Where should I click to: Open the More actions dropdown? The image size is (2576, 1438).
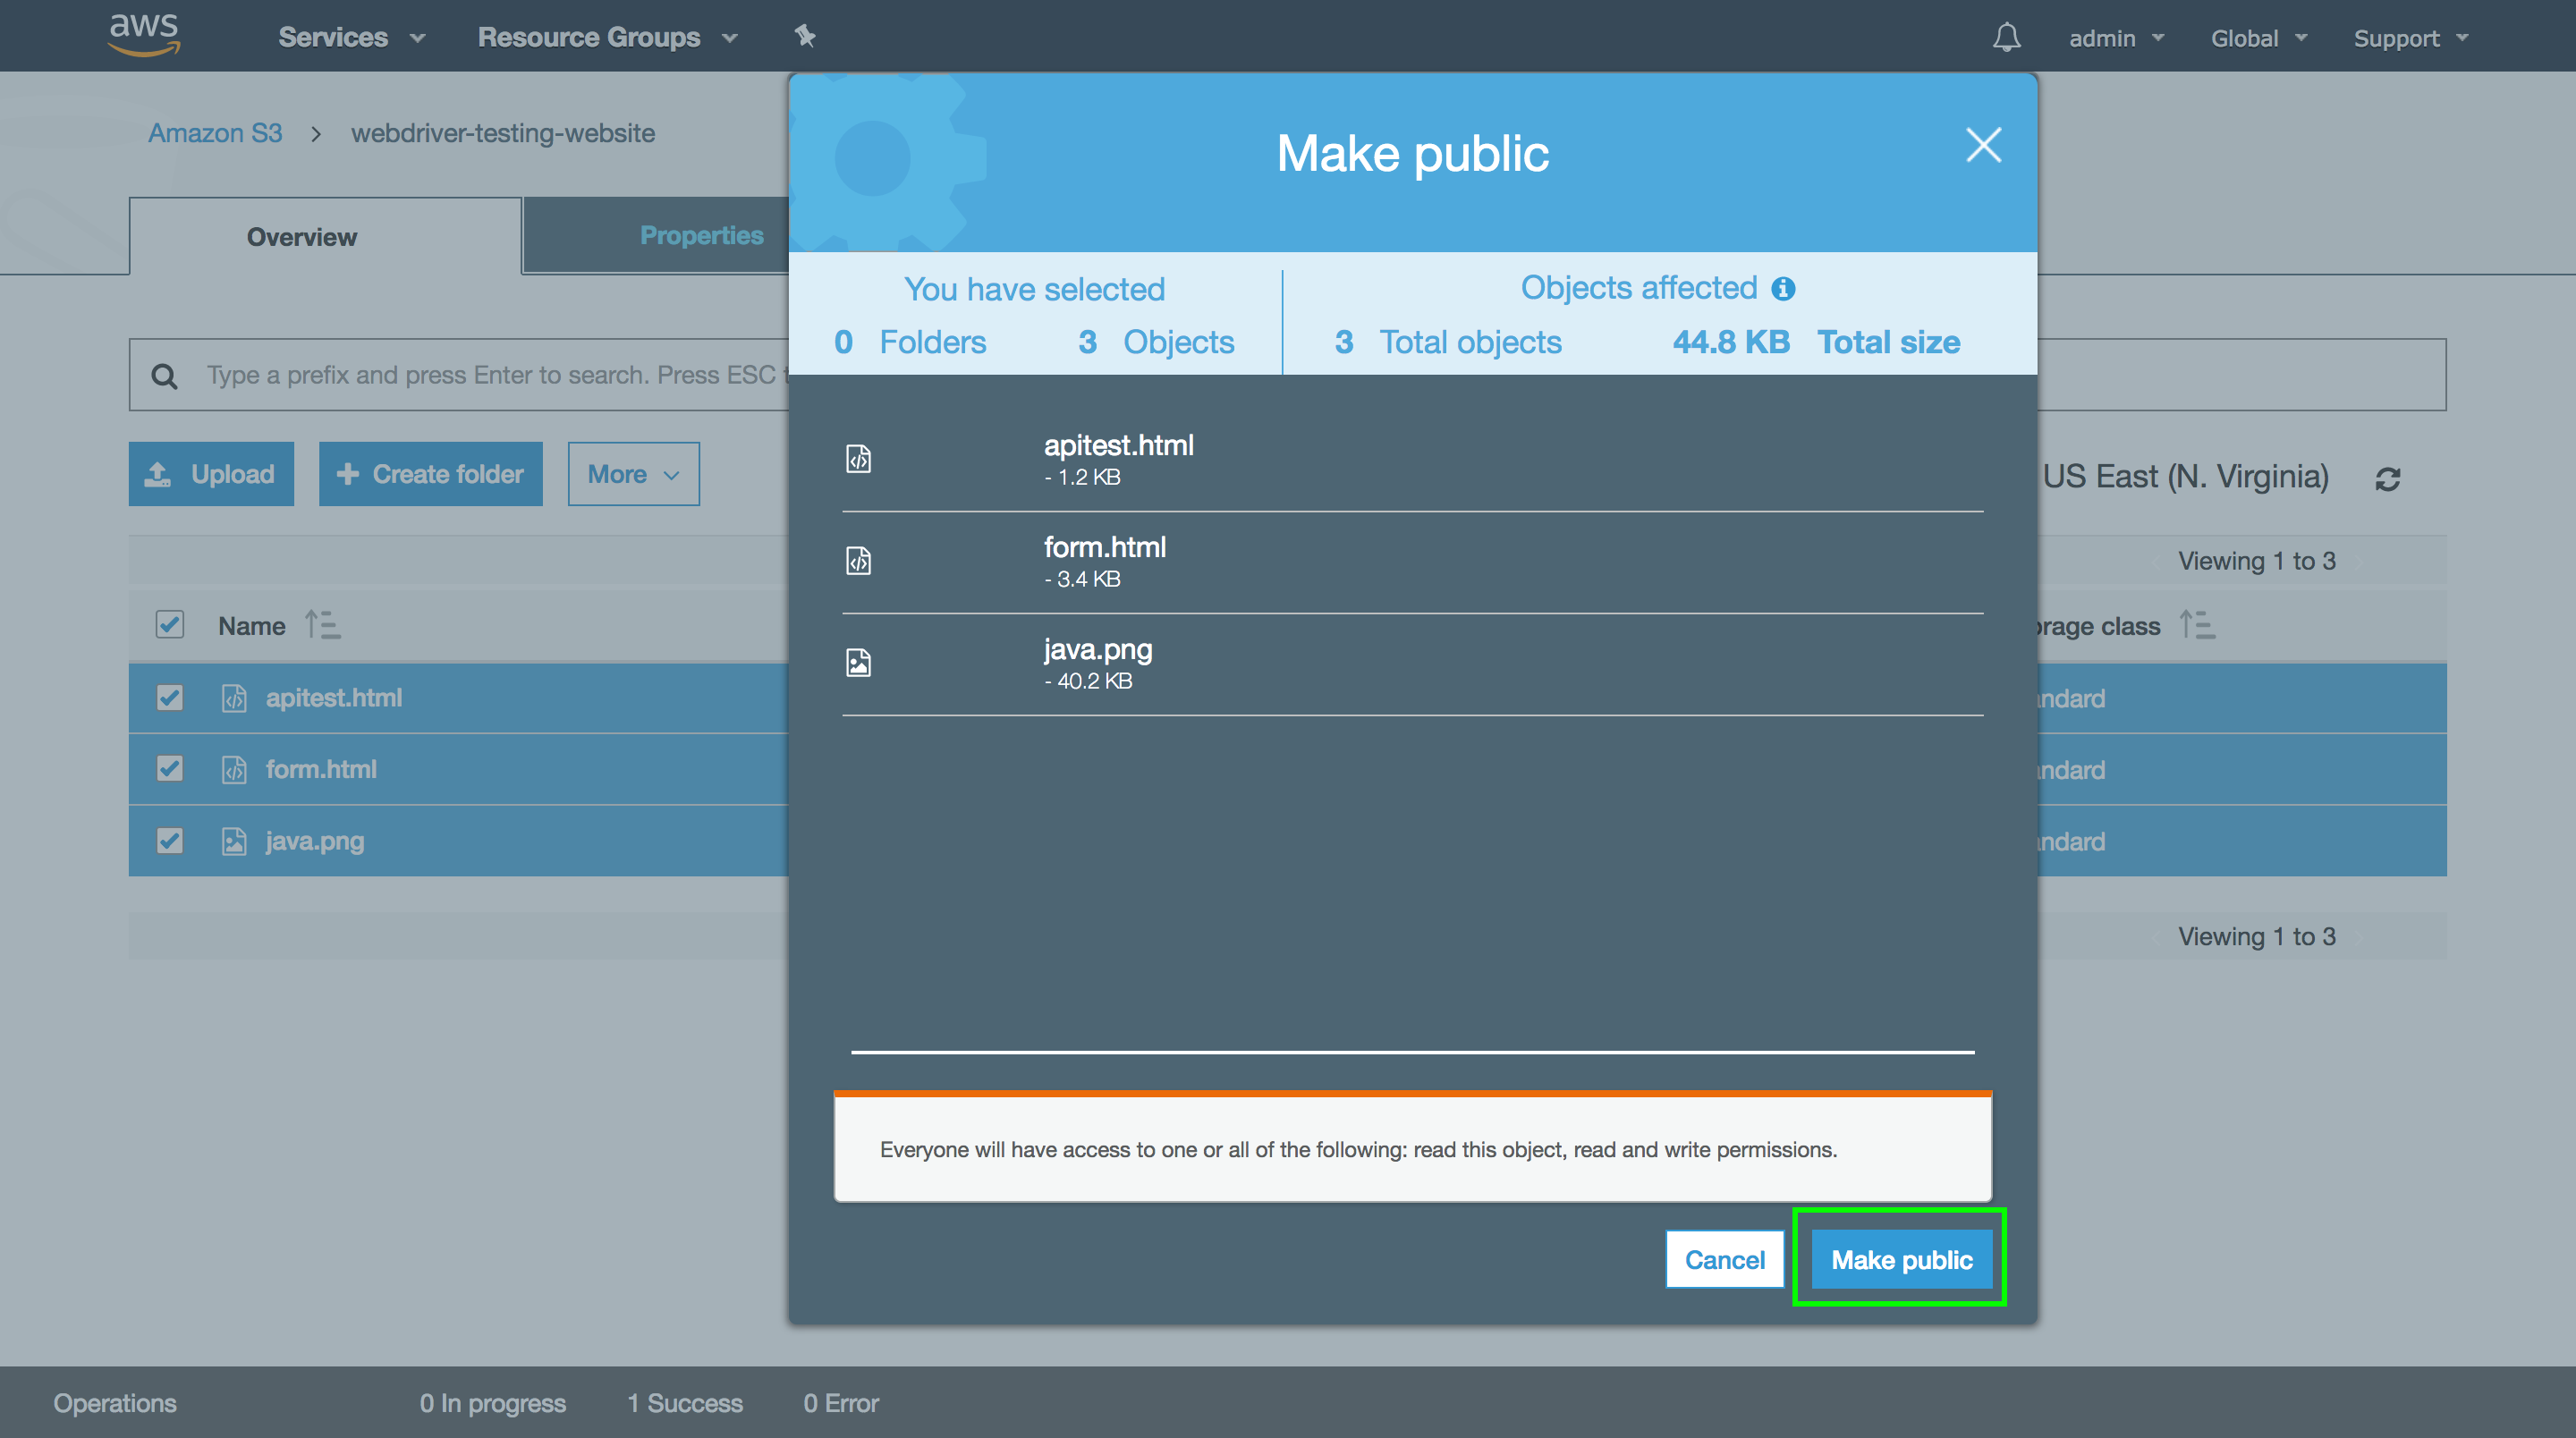pos(633,474)
